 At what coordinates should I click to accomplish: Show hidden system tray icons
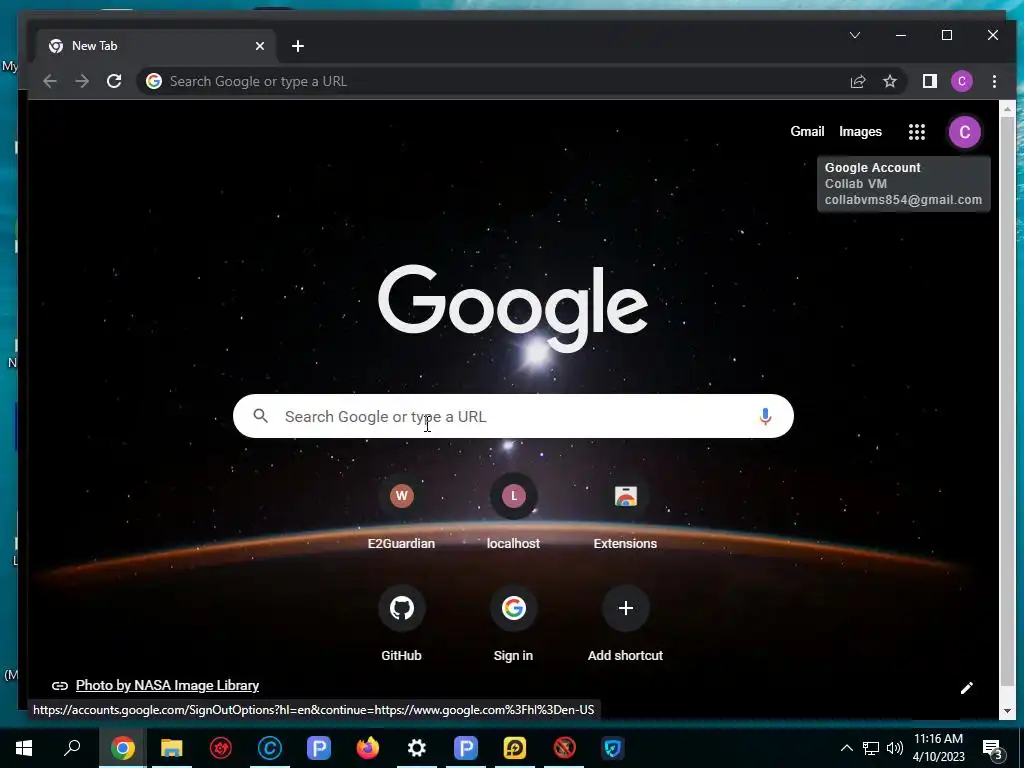[x=846, y=748]
